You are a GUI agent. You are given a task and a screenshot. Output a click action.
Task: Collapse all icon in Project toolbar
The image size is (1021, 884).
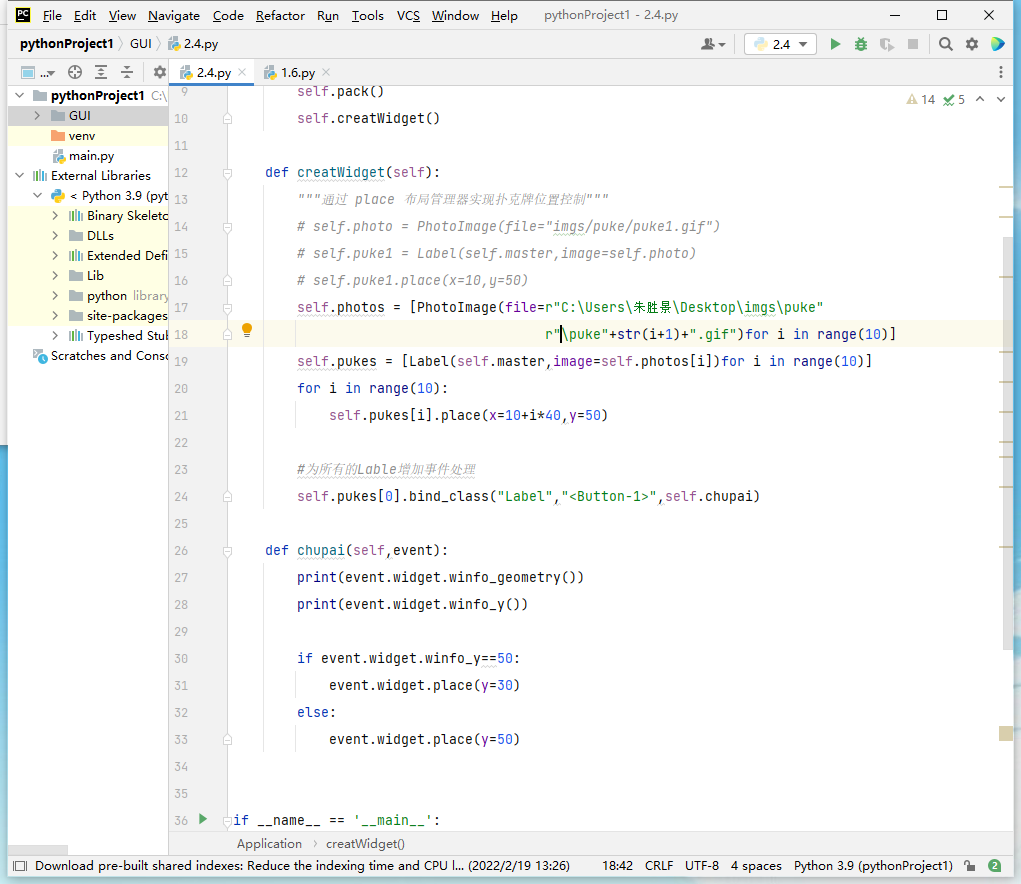(127, 72)
